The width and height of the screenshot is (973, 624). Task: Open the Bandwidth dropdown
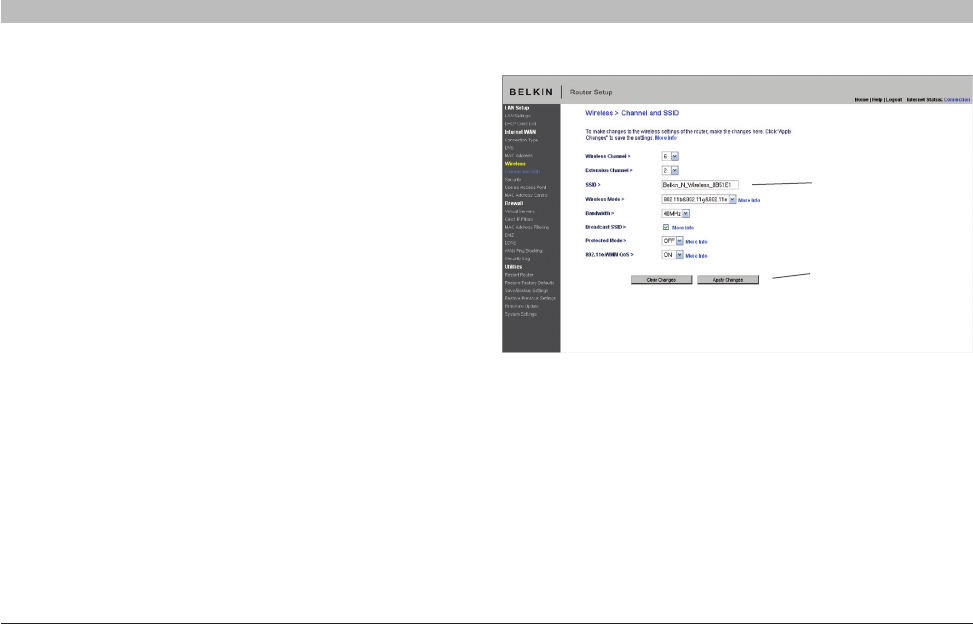coord(676,213)
